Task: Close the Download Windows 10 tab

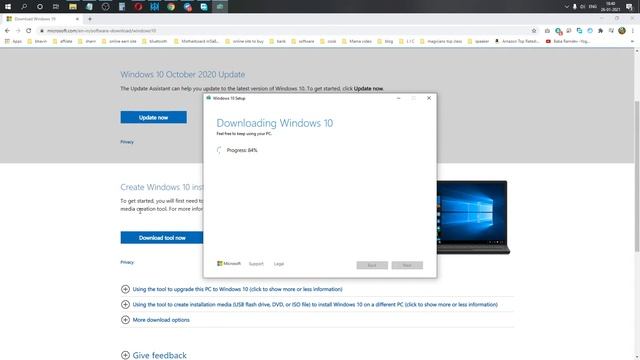Action: point(77,19)
